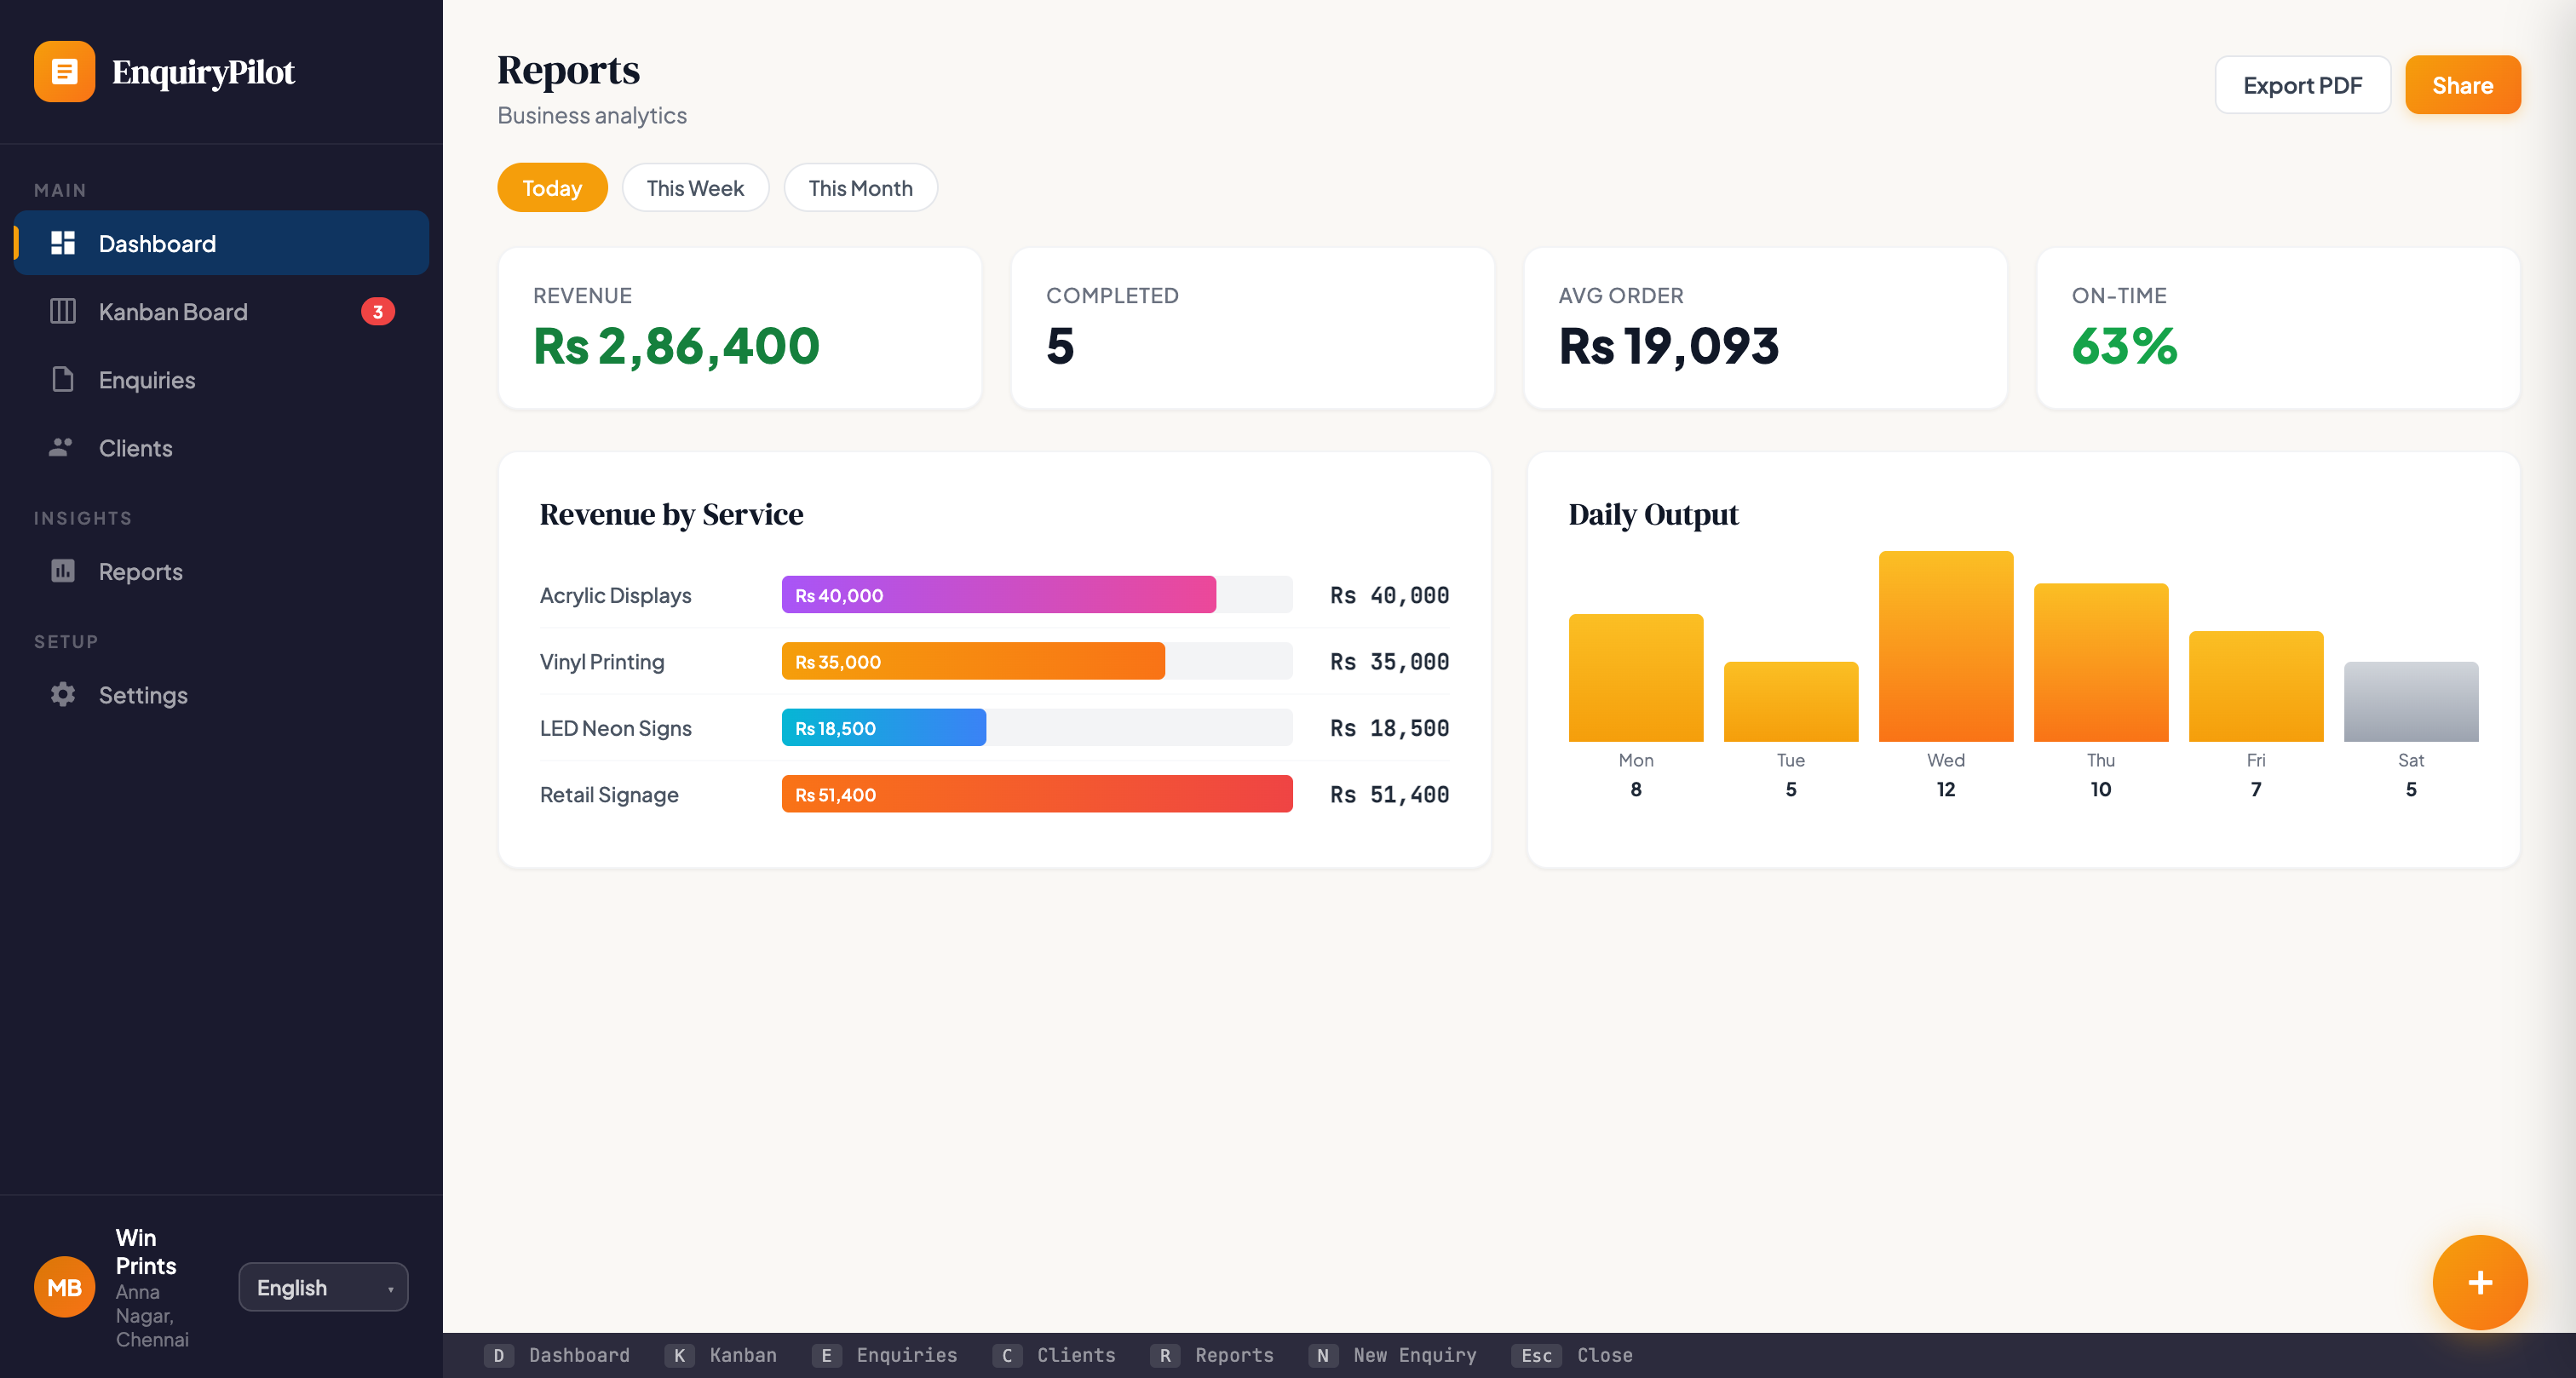Image resolution: width=2576 pixels, height=1378 pixels.
Task: Click the Kanban Board columns icon
Action: point(63,311)
